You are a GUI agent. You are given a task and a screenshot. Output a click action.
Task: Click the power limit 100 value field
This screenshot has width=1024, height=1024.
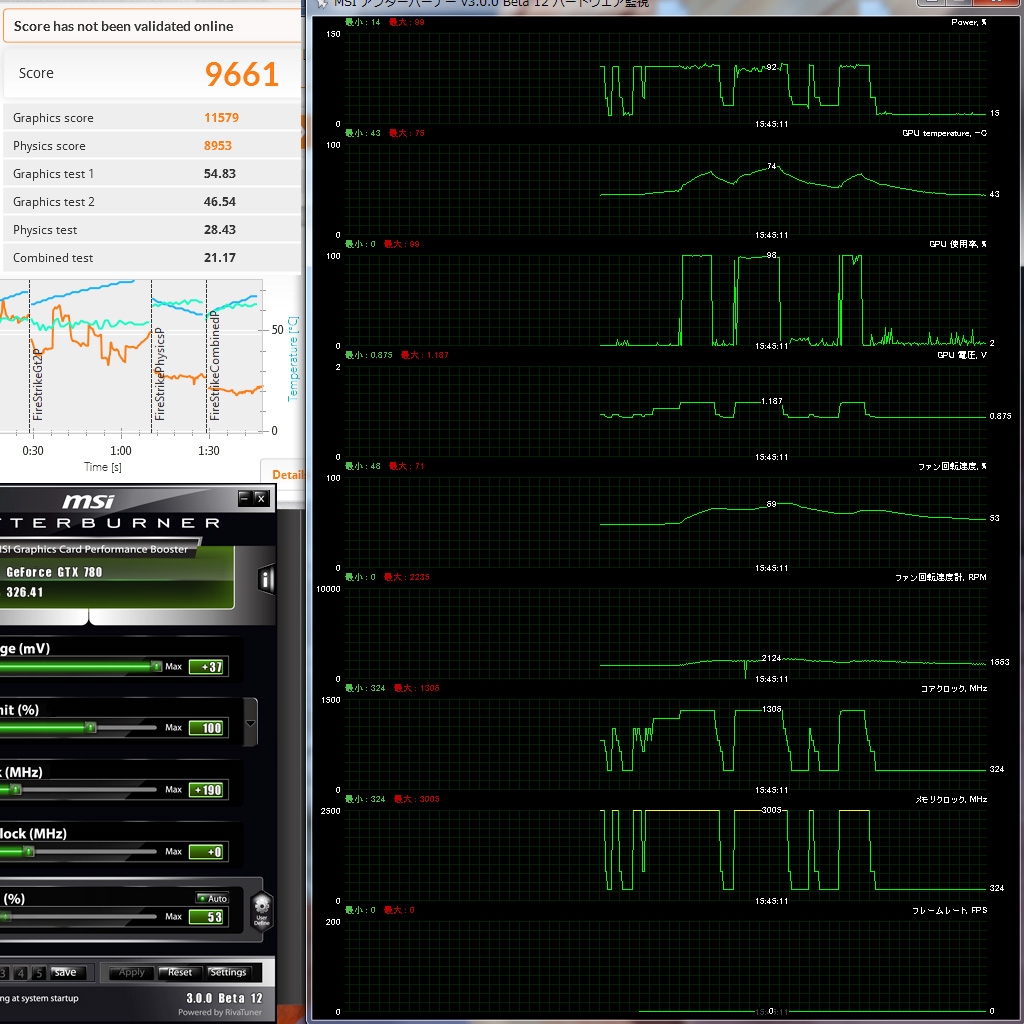pyautogui.click(x=208, y=728)
